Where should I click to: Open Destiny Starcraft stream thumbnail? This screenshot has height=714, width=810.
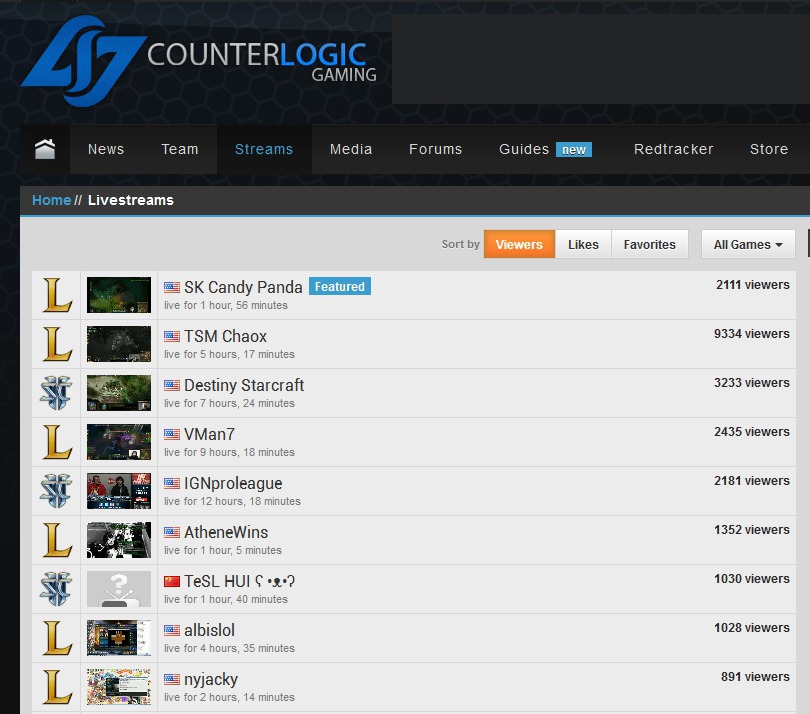pos(119,393)
